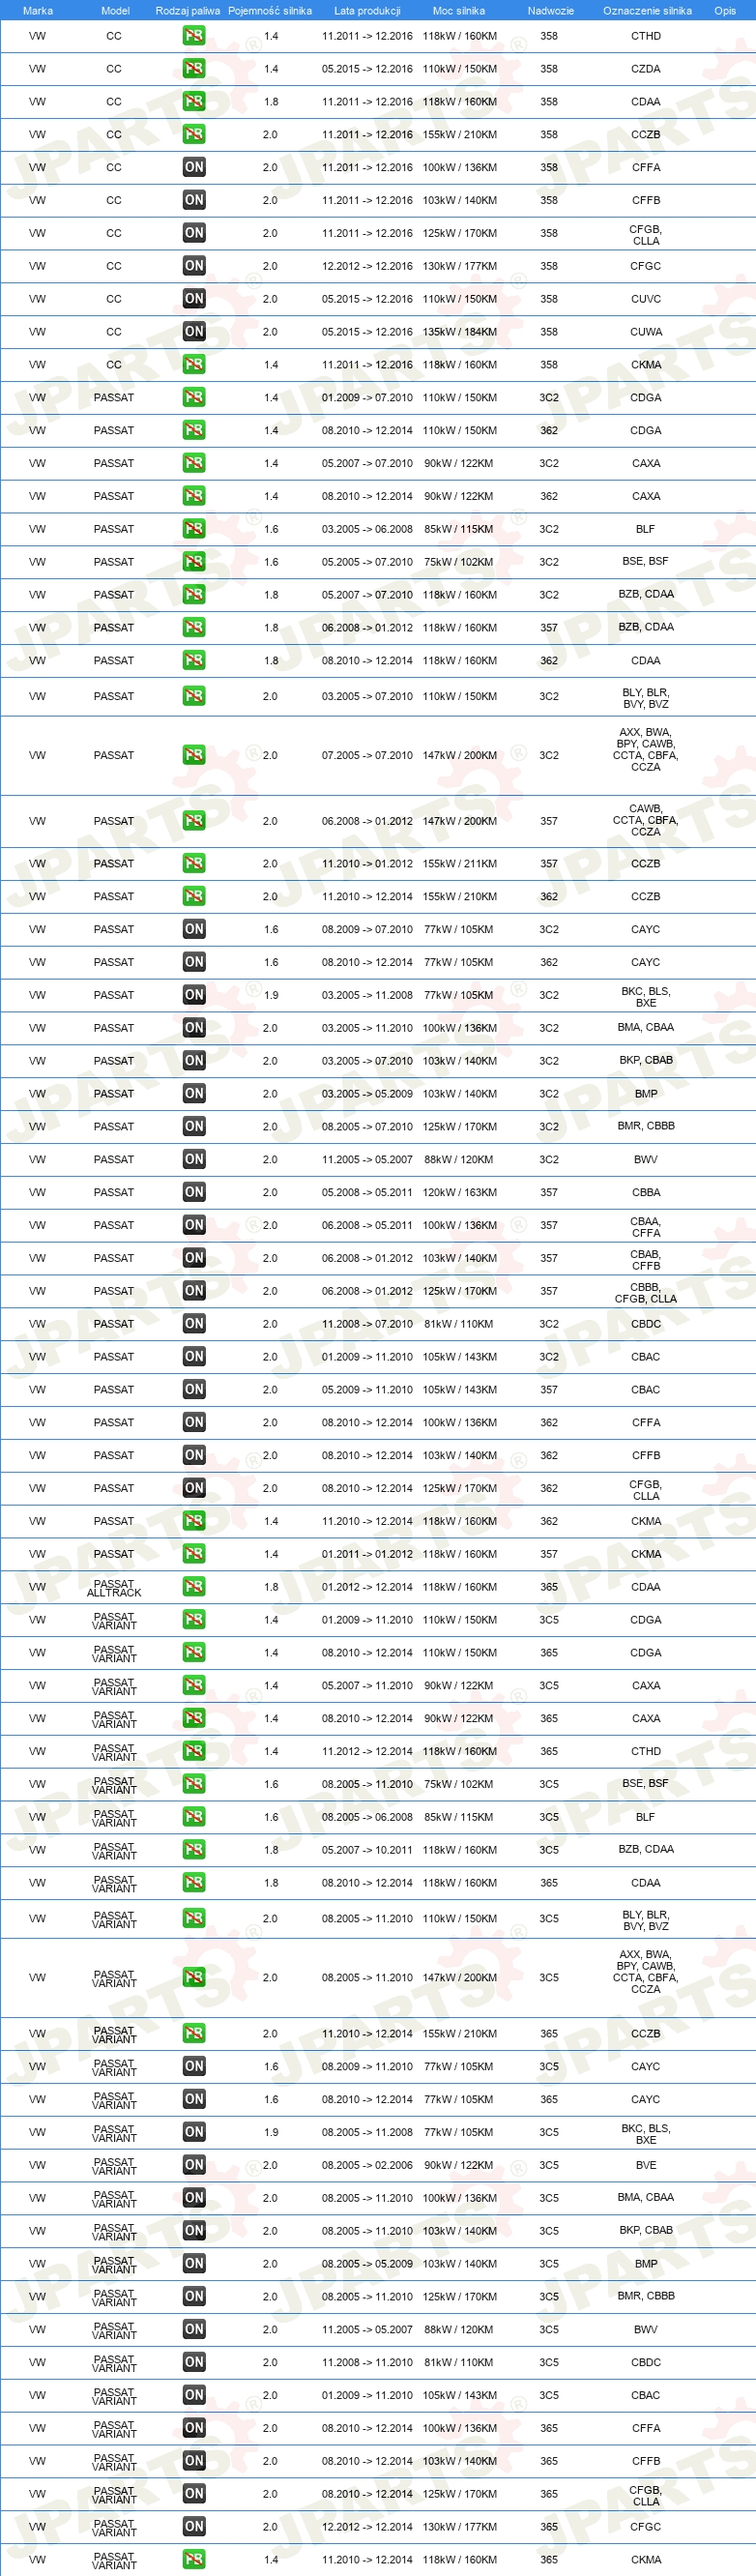
Task: Click the CUVC engine code cell
Action: (646, 299)
